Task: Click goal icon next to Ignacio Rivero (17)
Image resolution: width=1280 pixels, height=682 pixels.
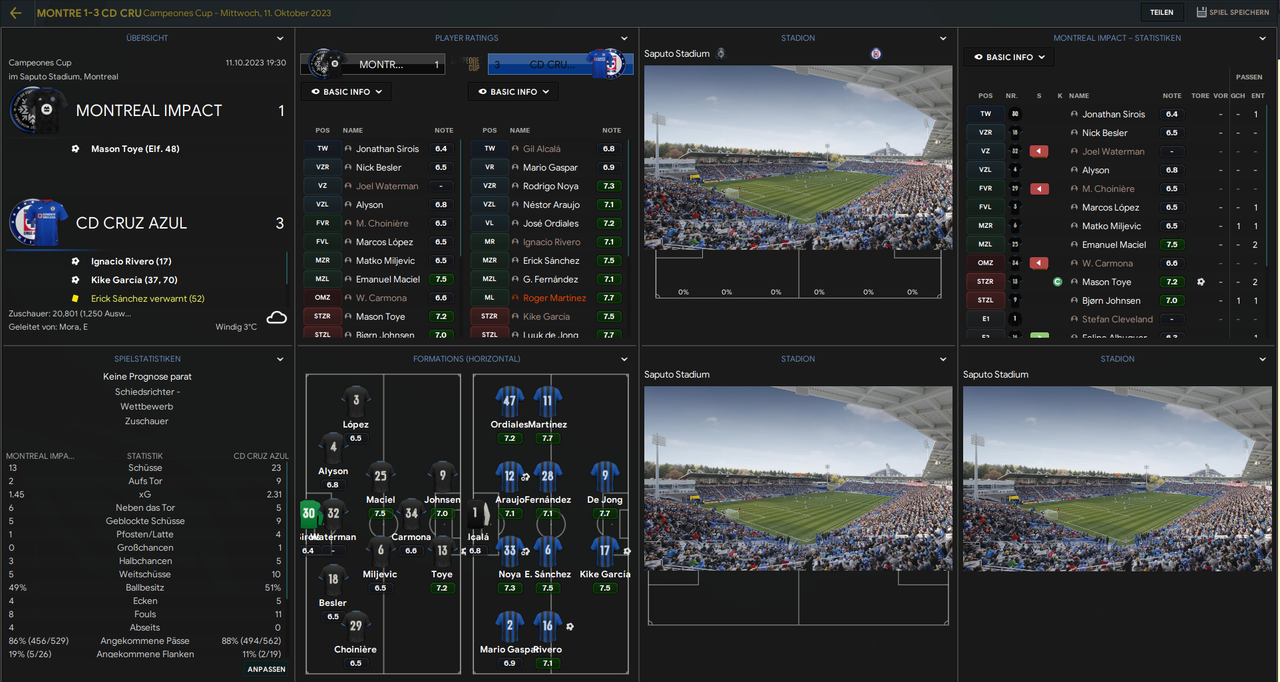Action: coord(75,261)
